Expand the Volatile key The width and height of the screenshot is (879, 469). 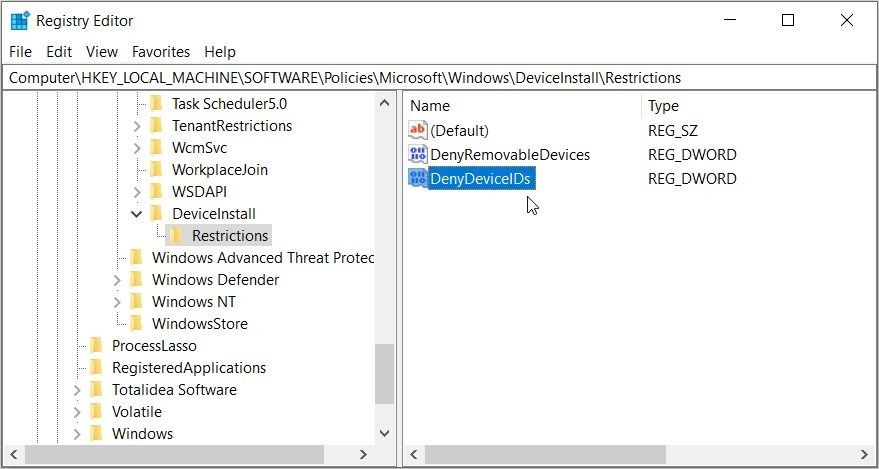pyautogui.click(x=77, y=412)
